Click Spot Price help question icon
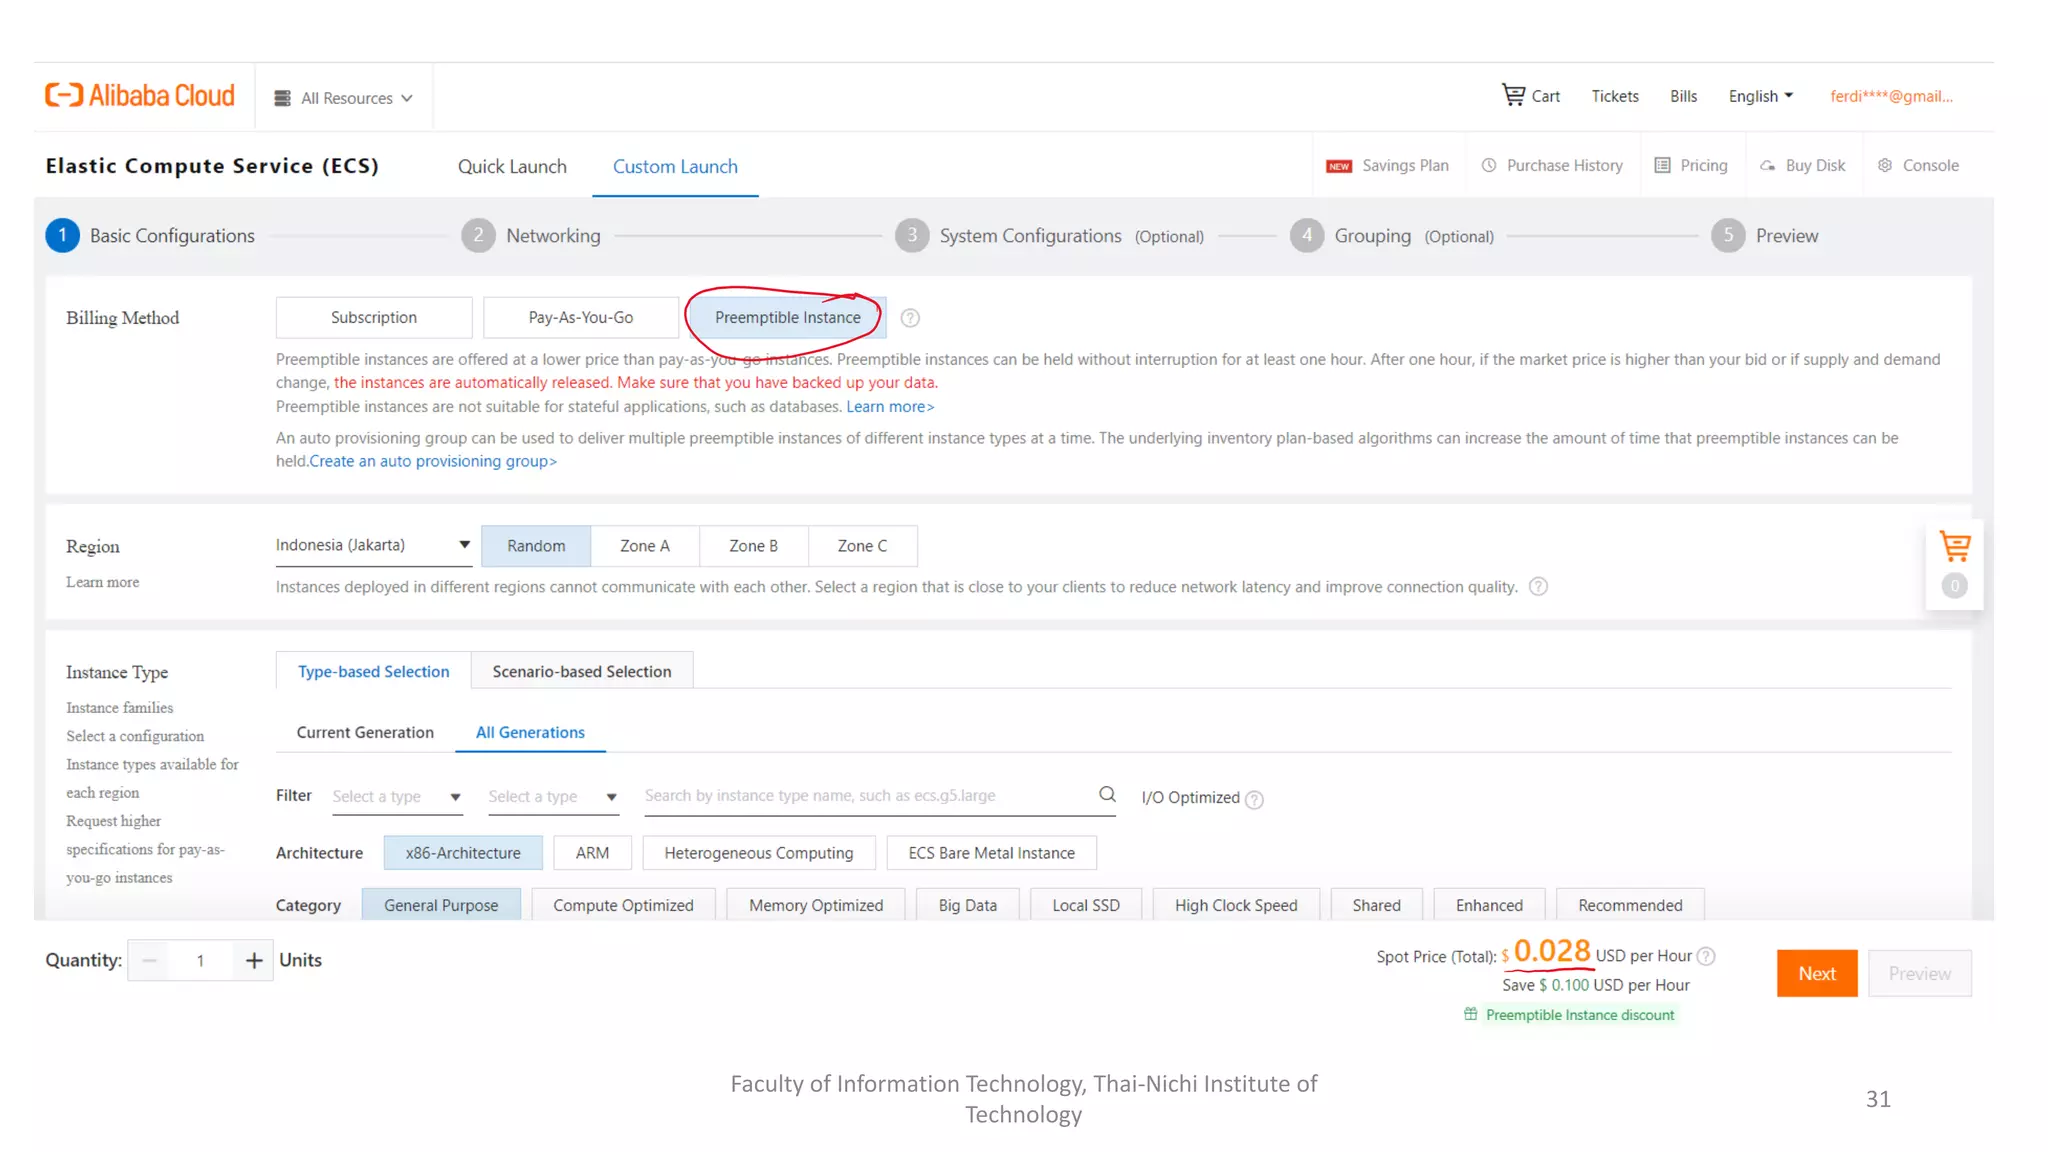The width and height of the screenshot is (2048, 1152). 1707,956
